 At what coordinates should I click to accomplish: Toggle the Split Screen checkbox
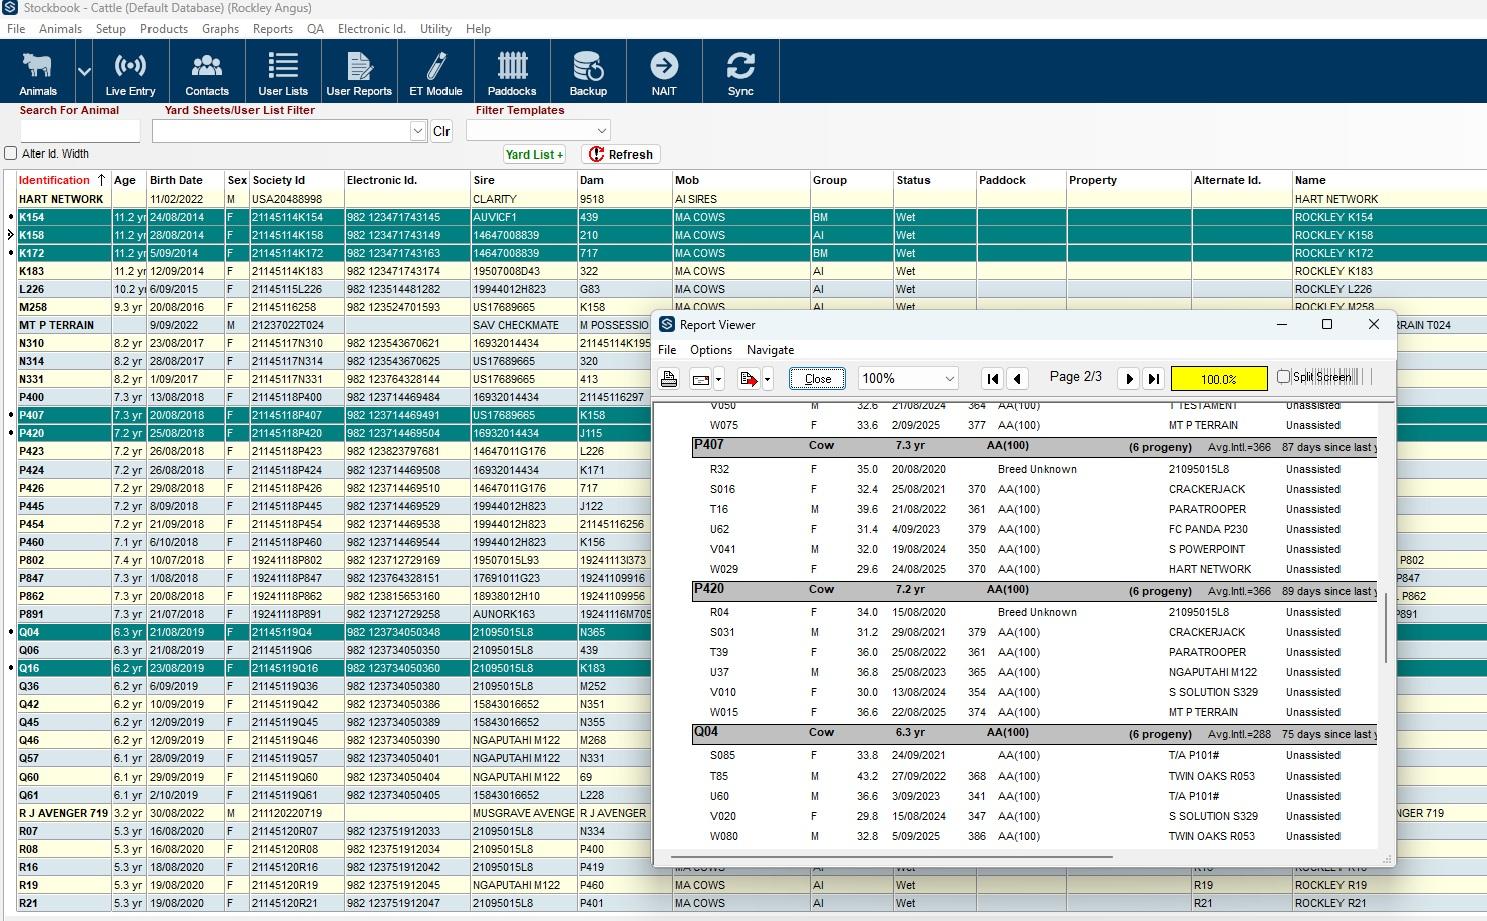pos(1283,377)
